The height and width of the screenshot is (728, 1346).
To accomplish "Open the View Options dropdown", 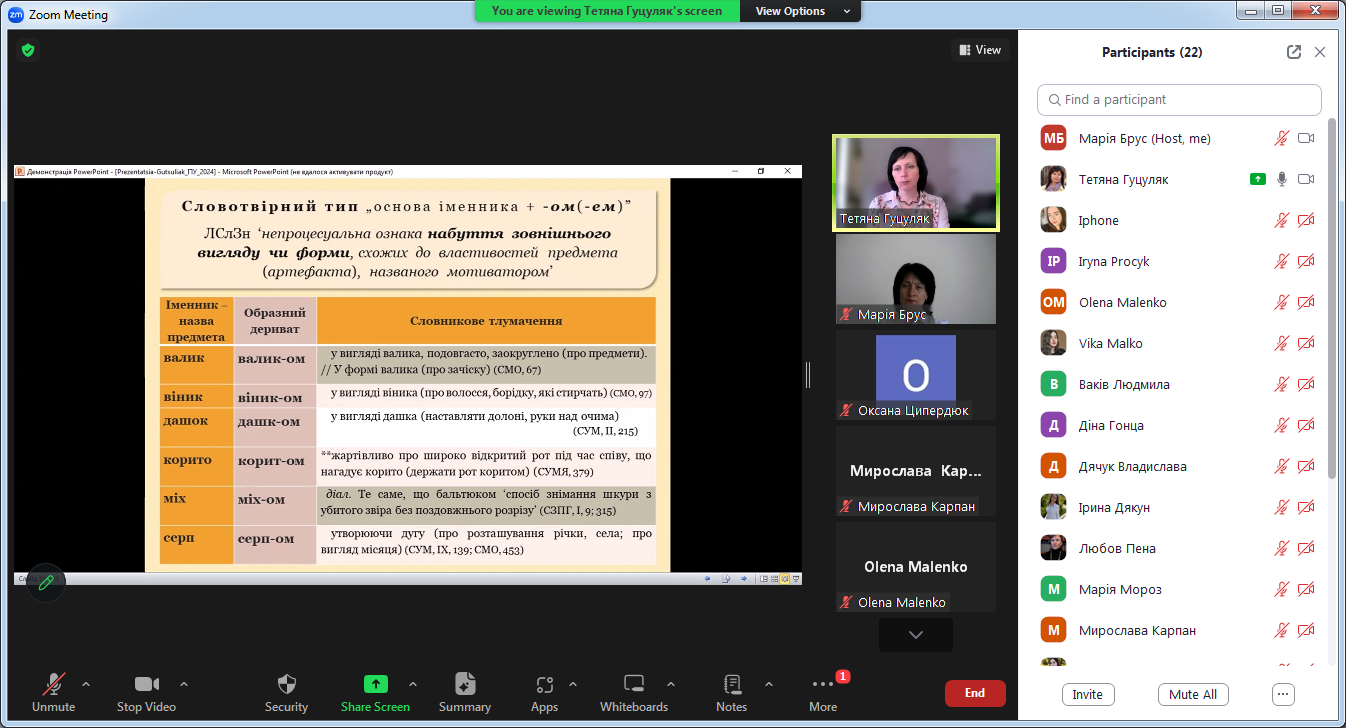I will click(x=802, y=11).
